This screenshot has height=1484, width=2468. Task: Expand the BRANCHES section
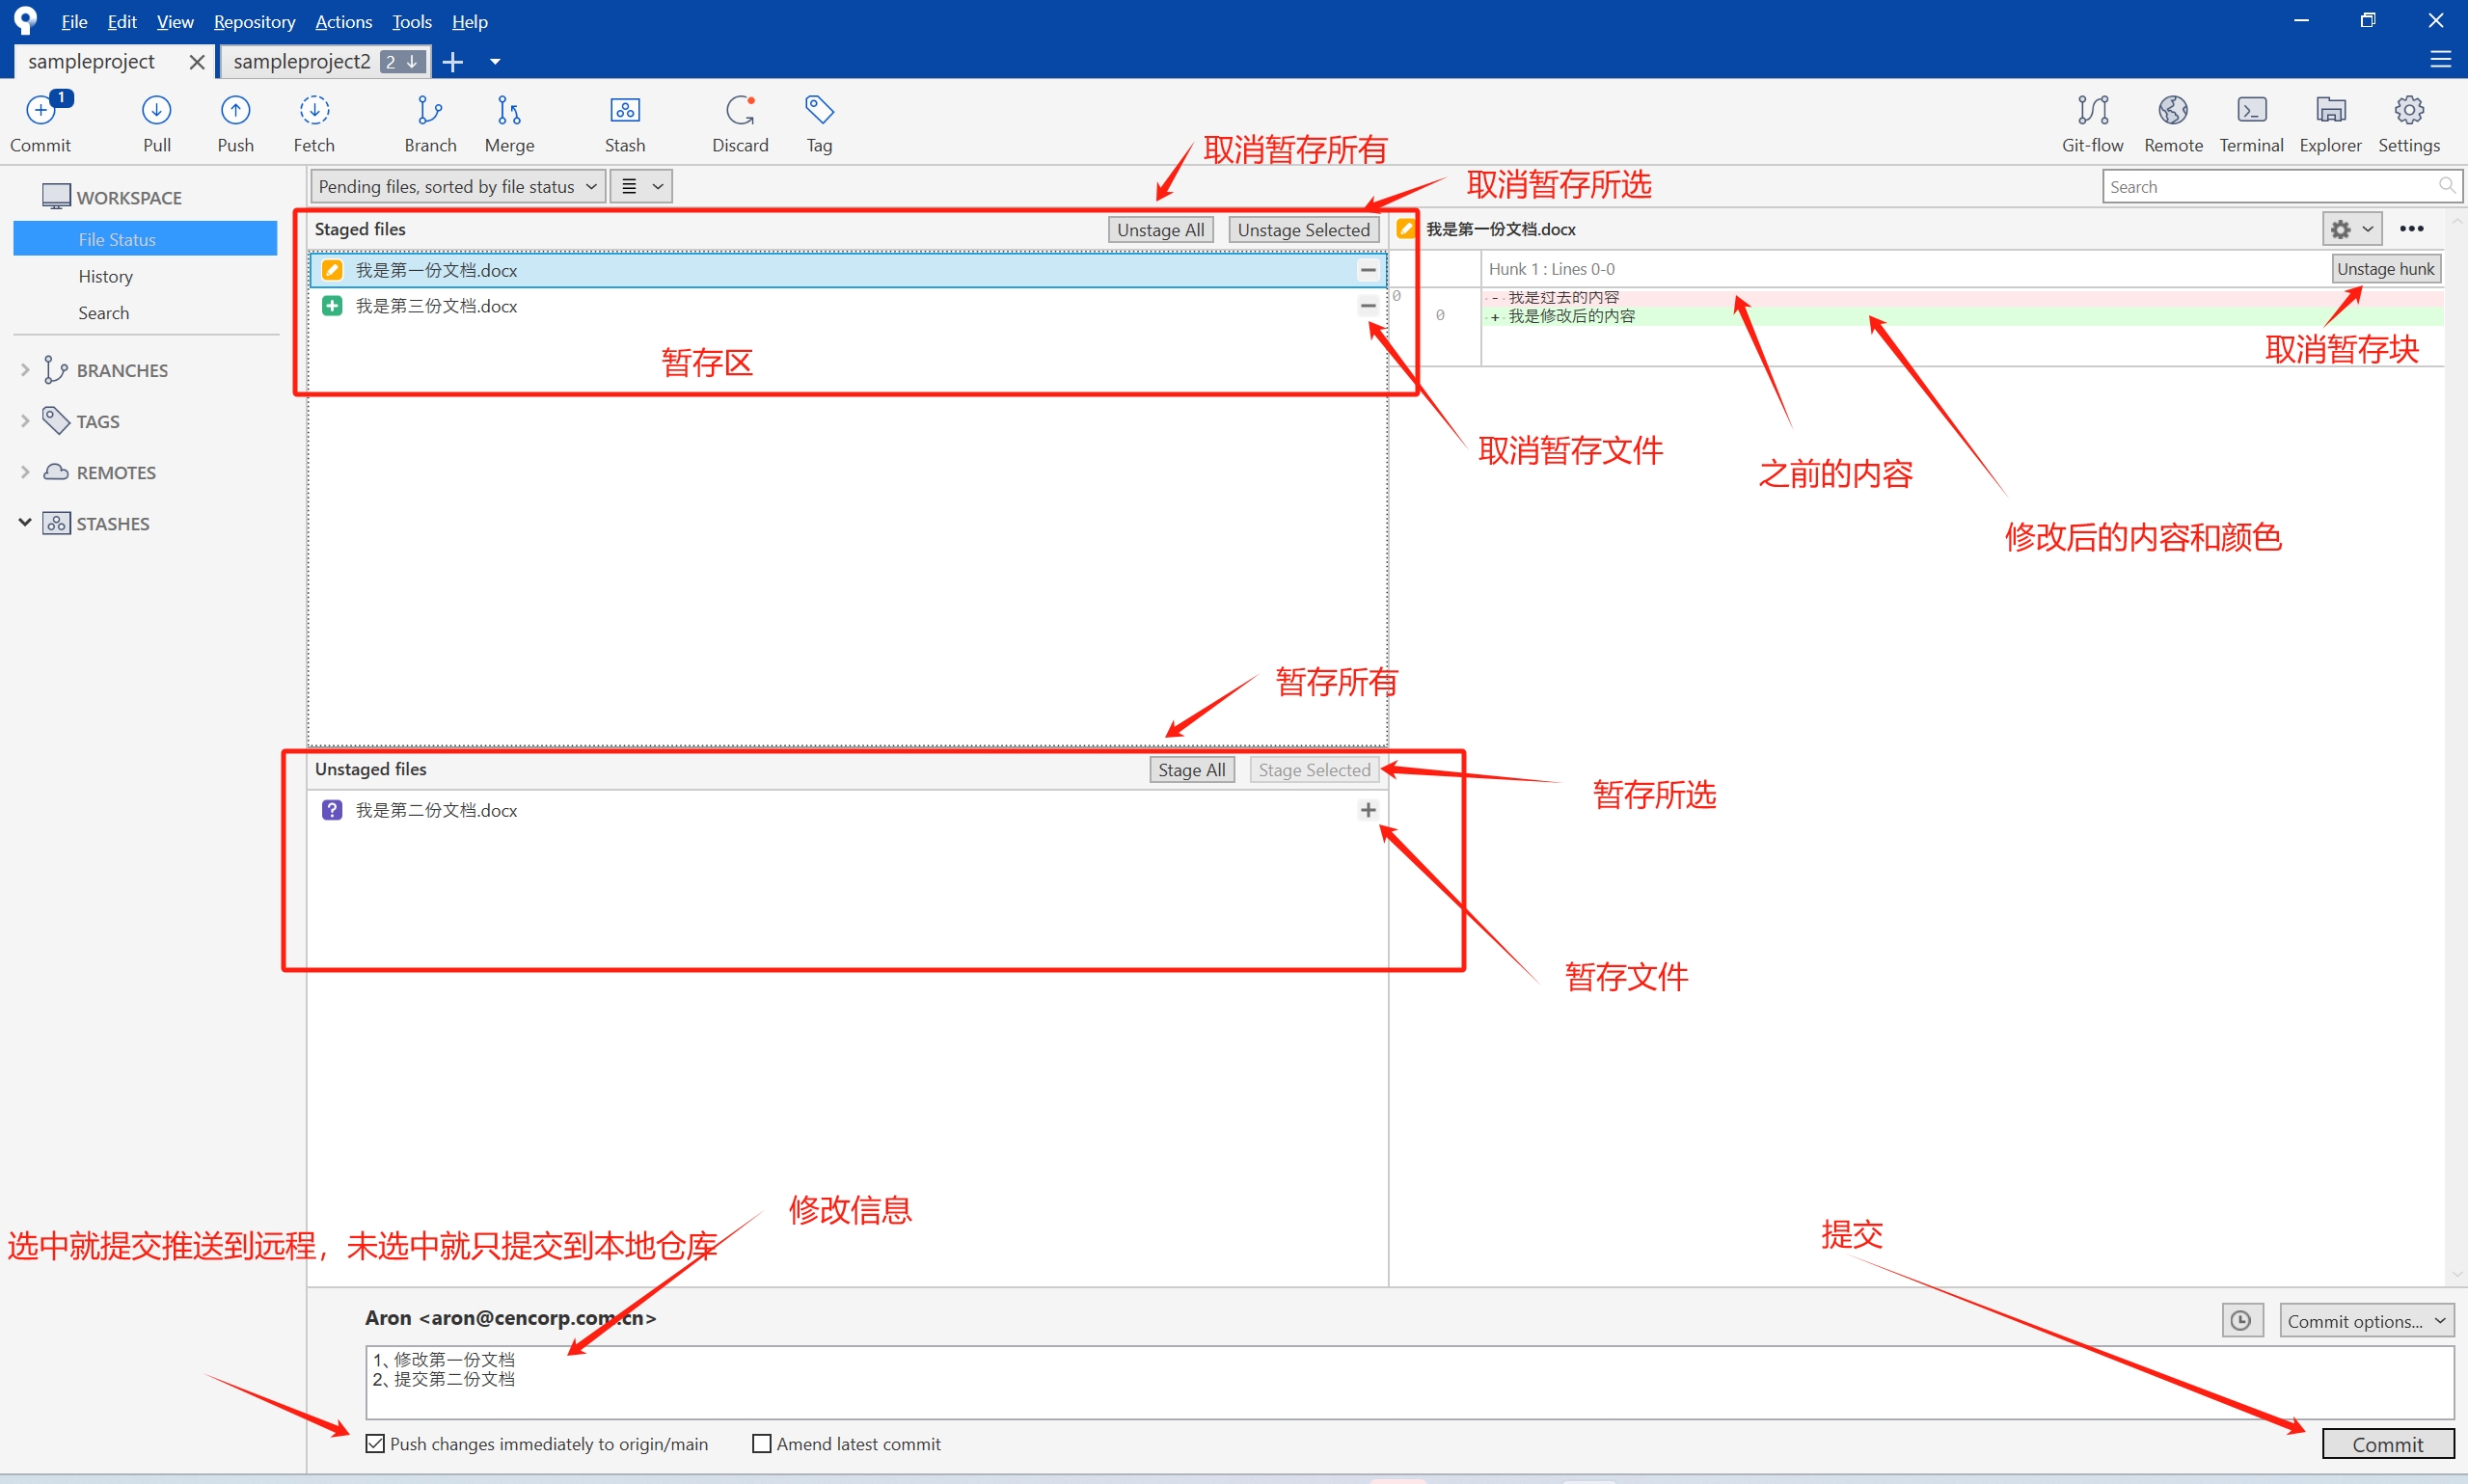(x=25, y=370)
